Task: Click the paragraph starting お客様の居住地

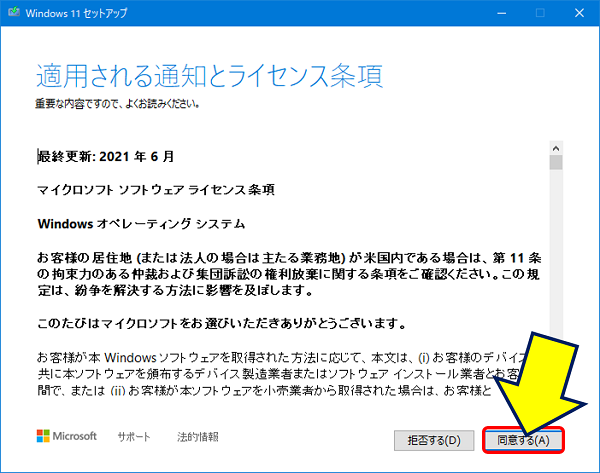Action: [x=289, y=274]
